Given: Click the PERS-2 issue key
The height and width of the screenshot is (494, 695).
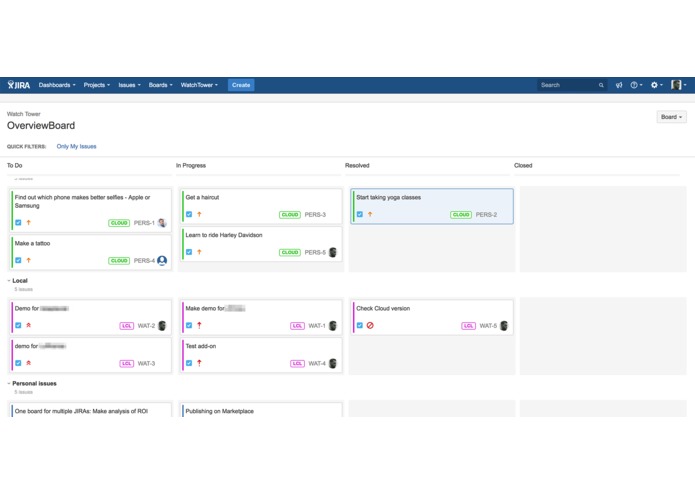Looking at the screenshot, I should pyautogui.click(x=486, y=214).
